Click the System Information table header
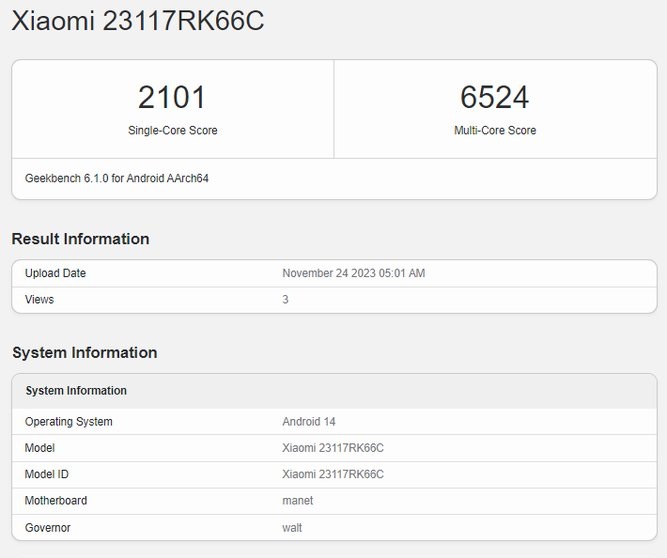Viewport: 667px width, 558px height. pos(76,390)
